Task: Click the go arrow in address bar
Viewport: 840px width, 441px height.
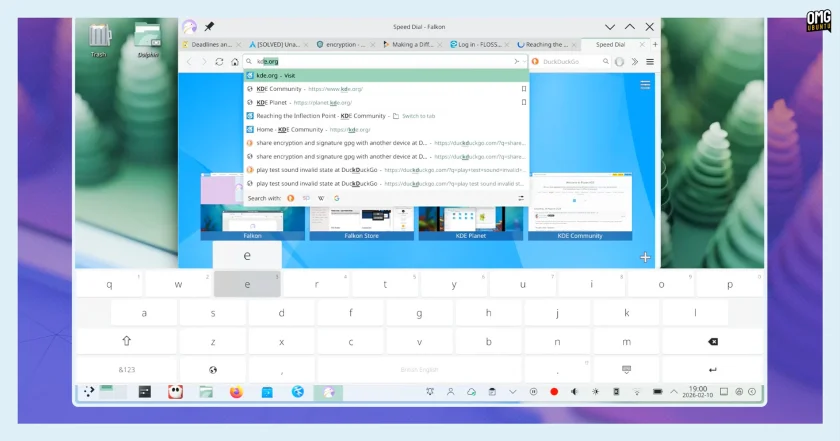Action: pos(516,62)
